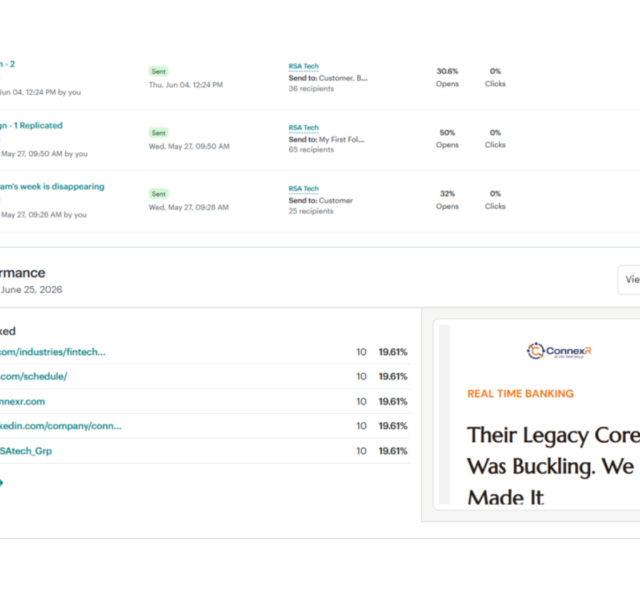
Task: Open the '- 1 Replicated' campaign
Action: coord(31,125)
